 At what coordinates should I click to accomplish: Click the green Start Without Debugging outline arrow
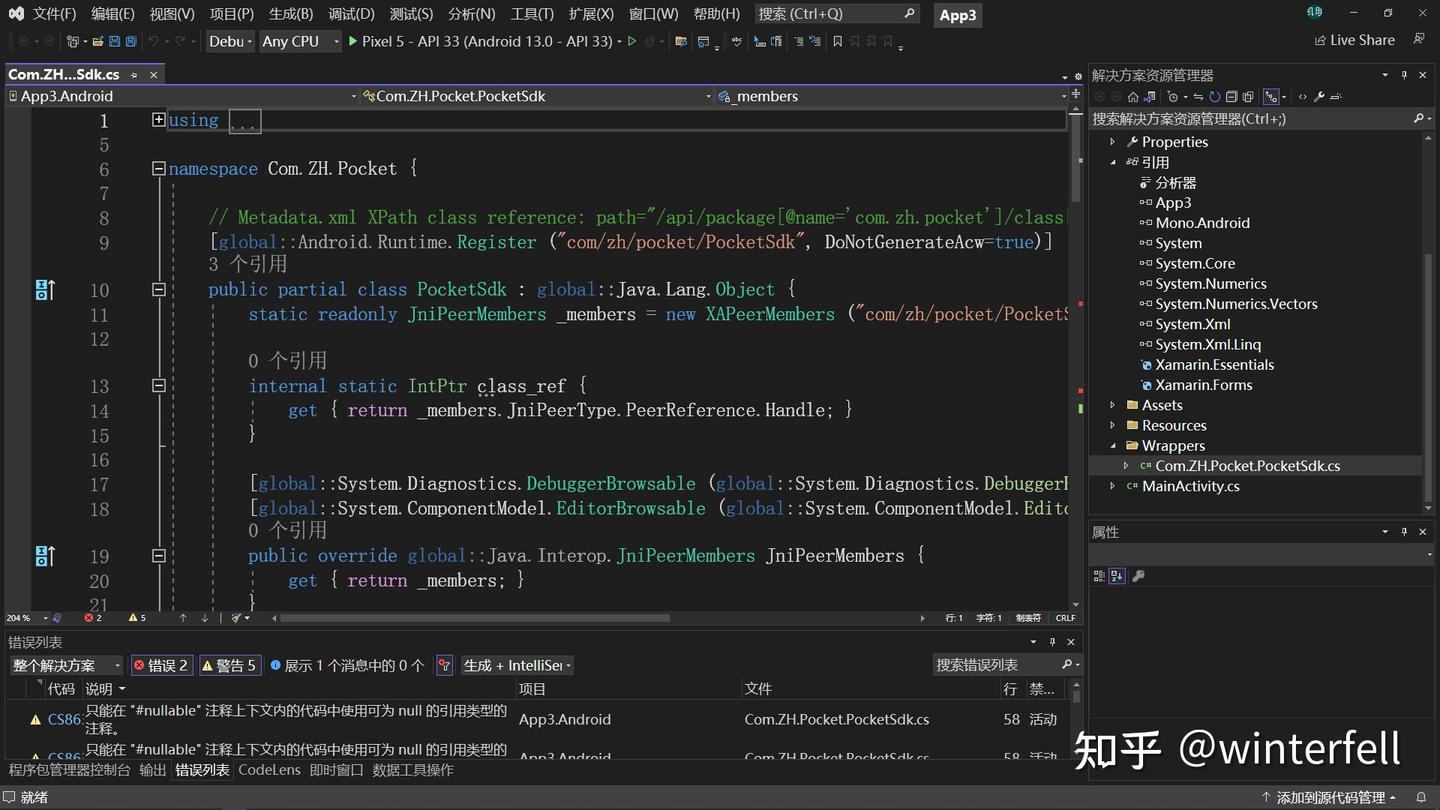[x=632, y=42]
